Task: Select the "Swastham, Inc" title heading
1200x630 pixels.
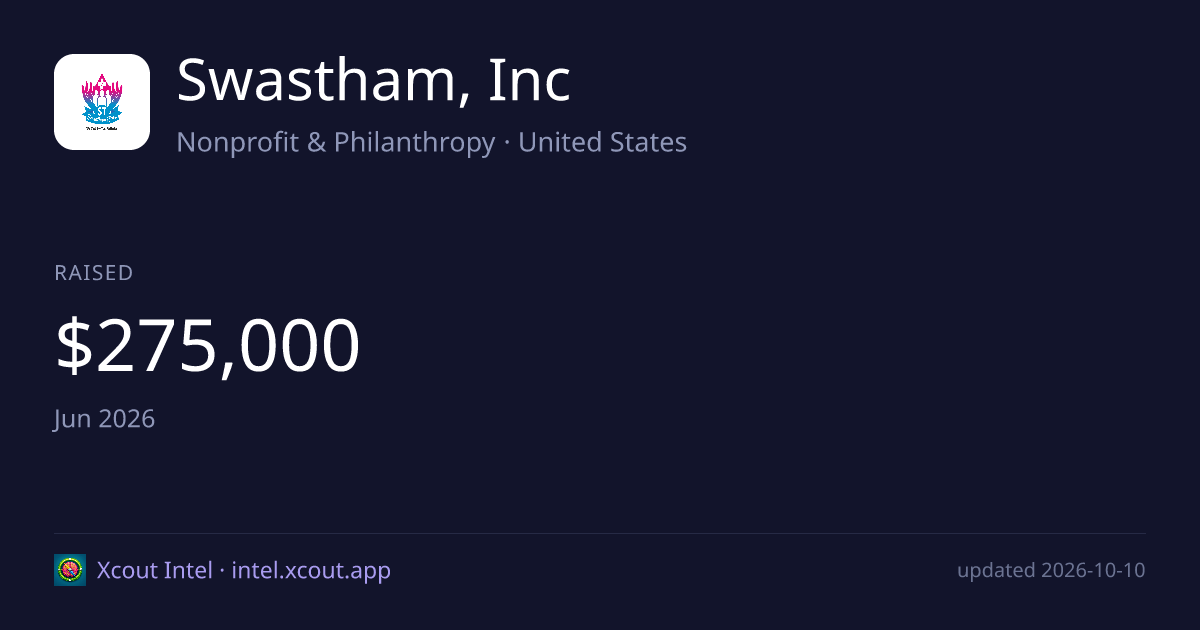Action: [x=373, y=82]
